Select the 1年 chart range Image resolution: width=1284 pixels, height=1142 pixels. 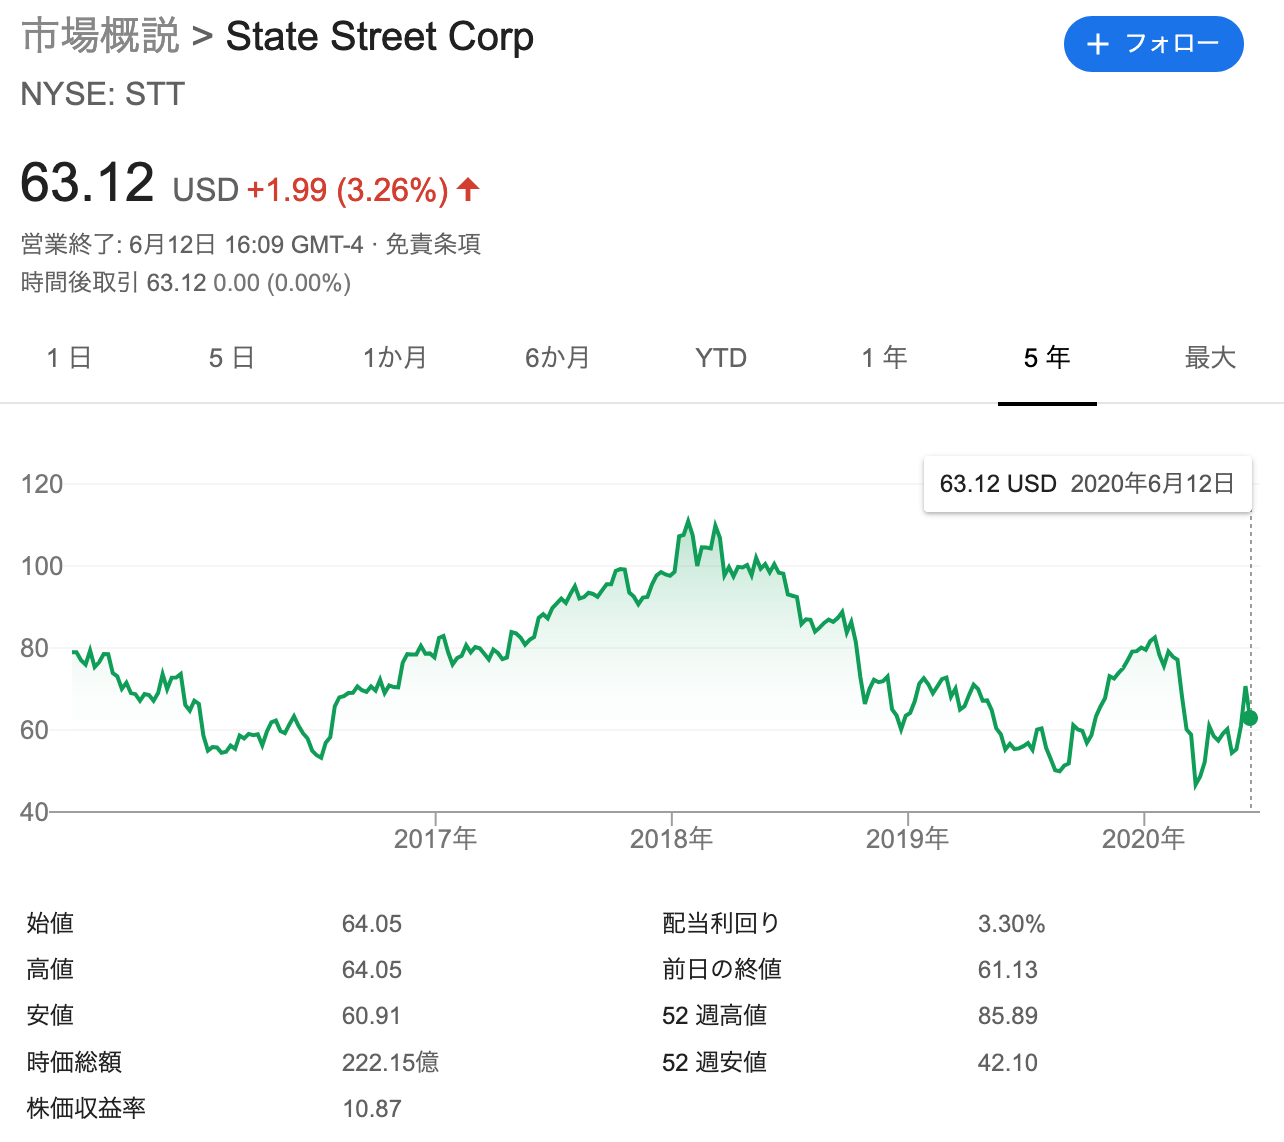[x=884, y=357]
